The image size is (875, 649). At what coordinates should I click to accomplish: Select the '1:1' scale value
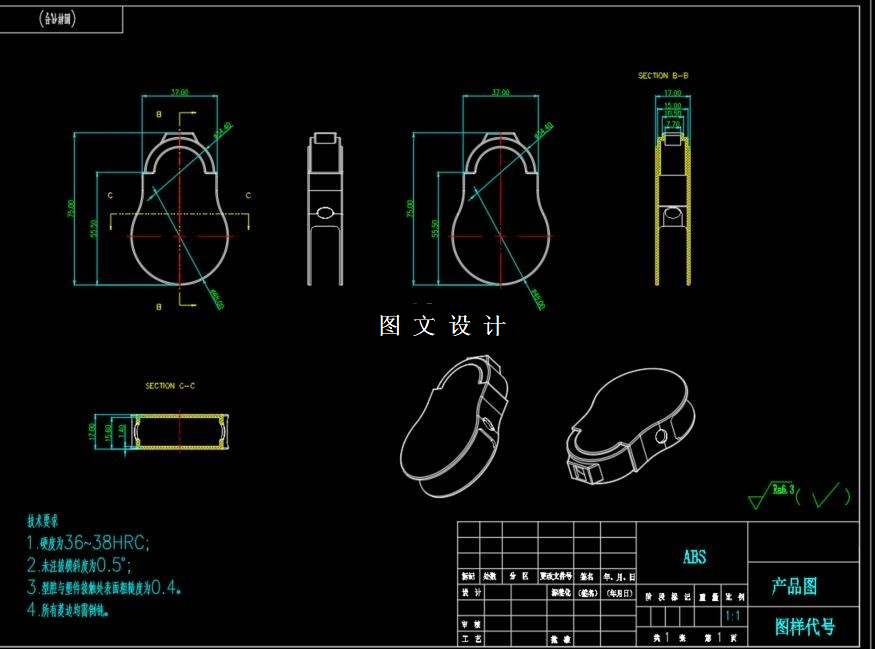(x=733, y=616)
